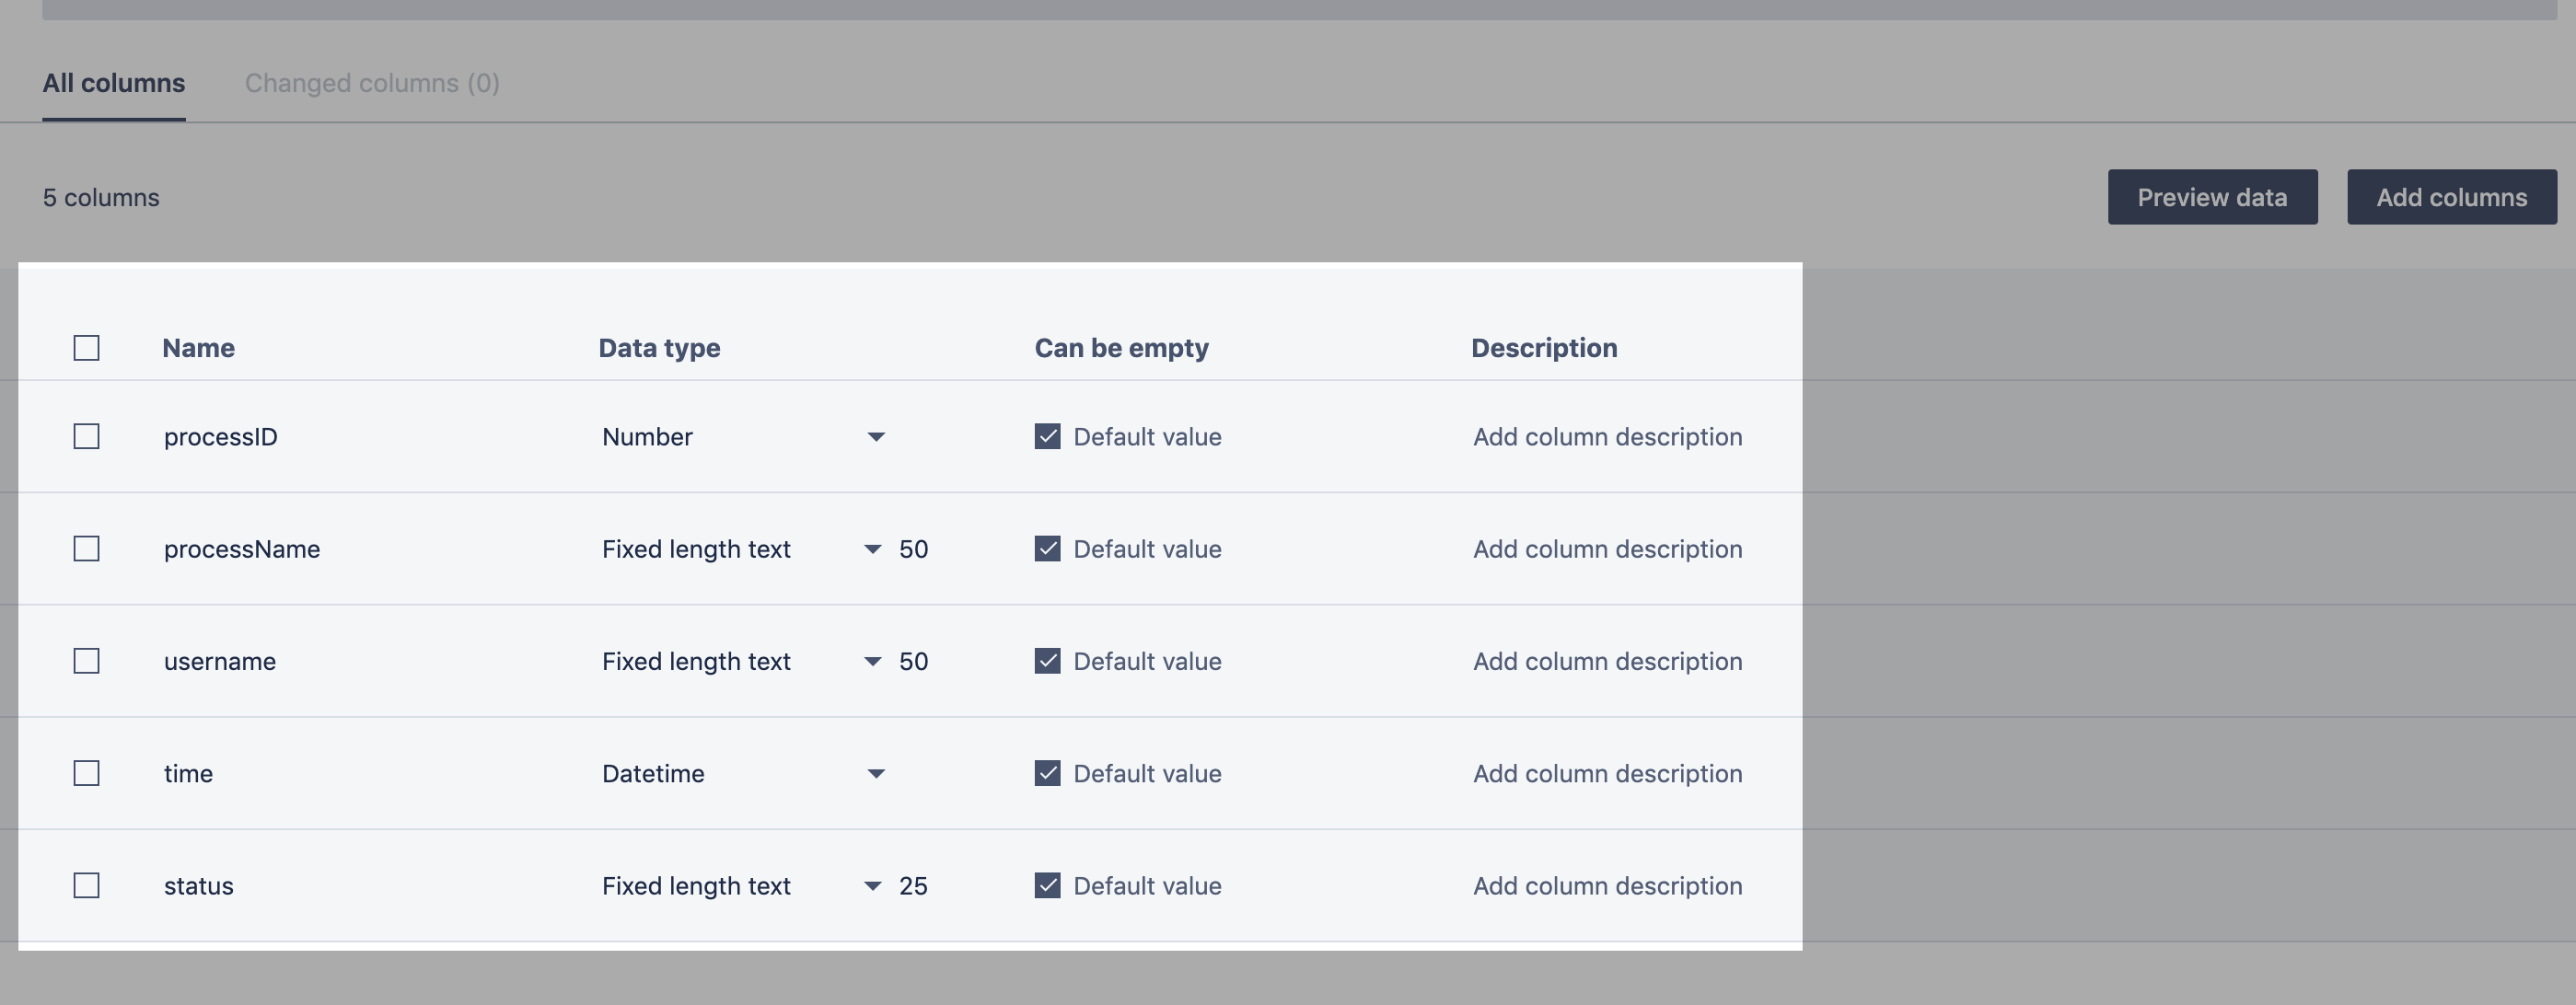Click the processName column name field

(242, 549)
